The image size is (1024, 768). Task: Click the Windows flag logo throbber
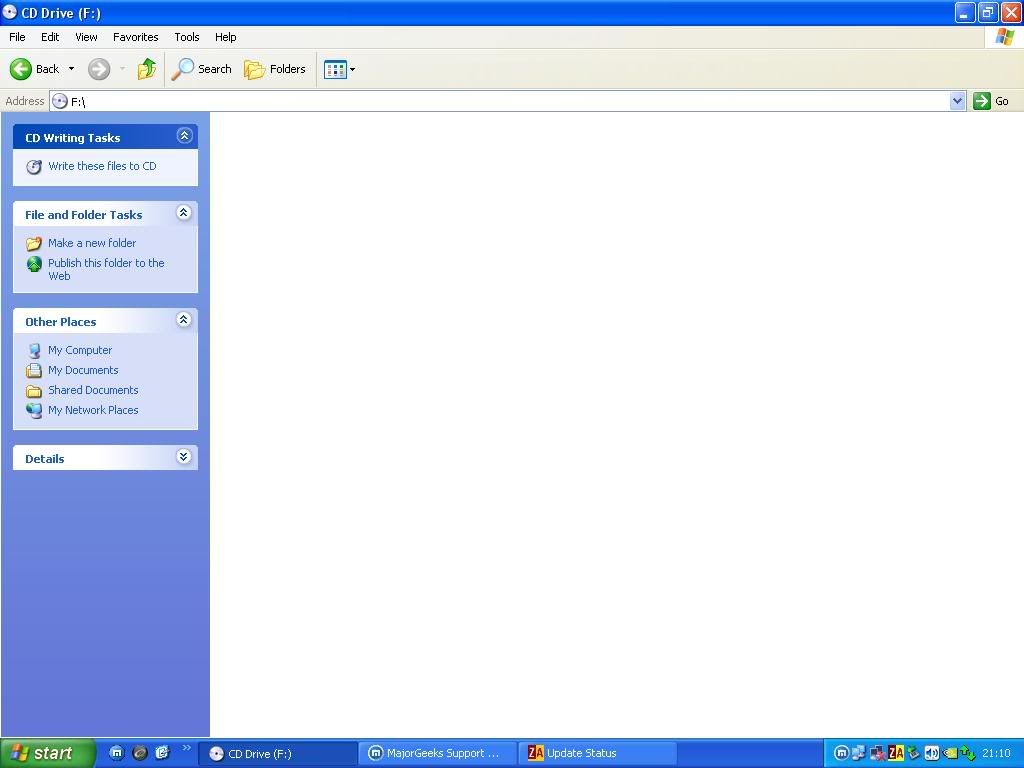pyautogui.click(x=1004, y=37)
